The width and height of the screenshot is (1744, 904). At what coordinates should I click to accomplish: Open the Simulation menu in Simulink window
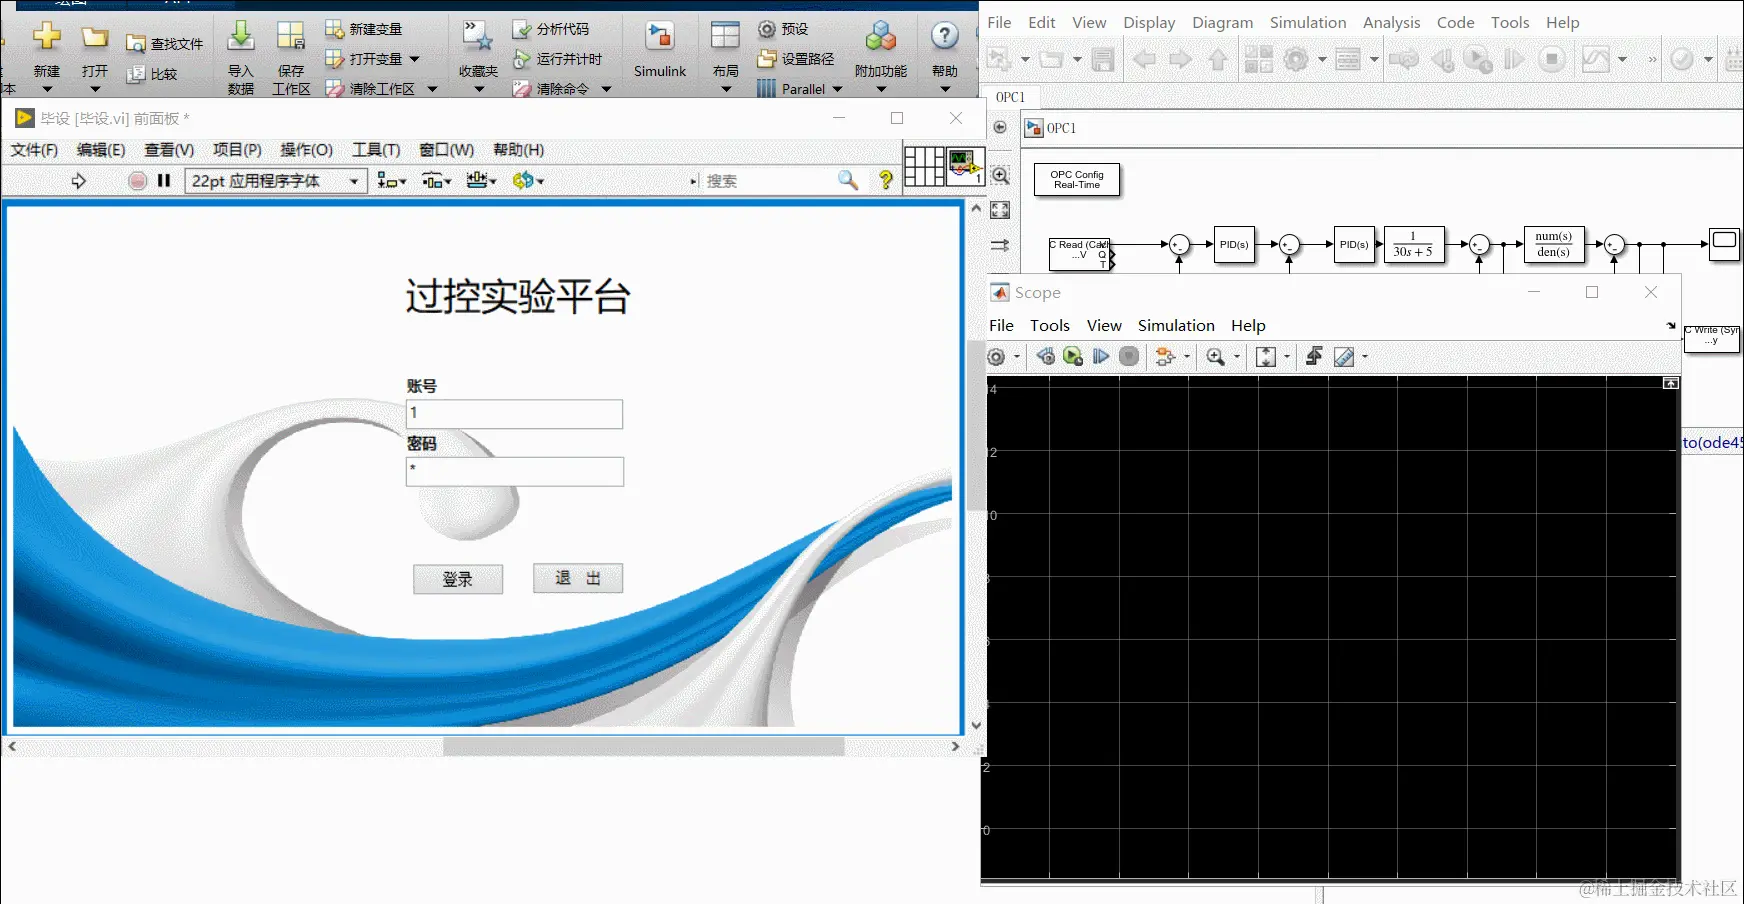point(1307,22)
